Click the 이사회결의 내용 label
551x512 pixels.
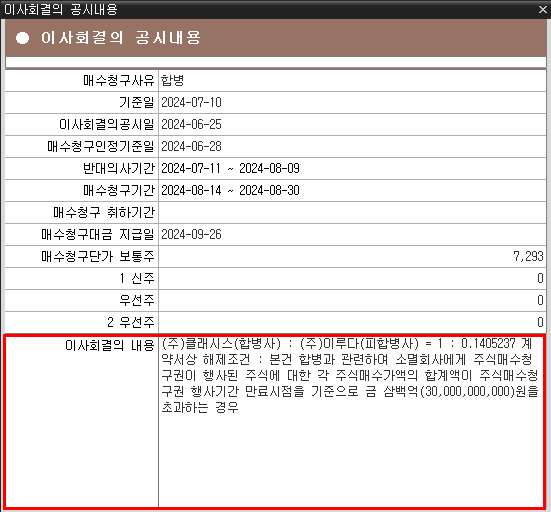click(110, 345)
